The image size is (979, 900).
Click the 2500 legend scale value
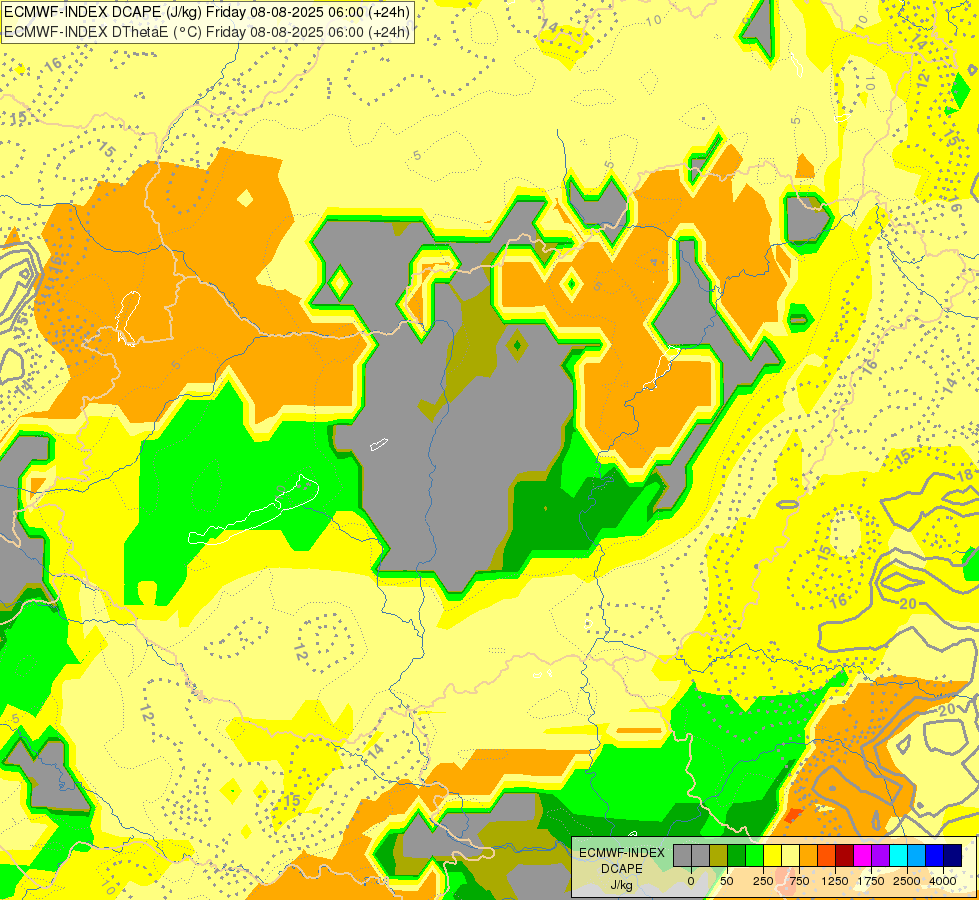pyautogui.click(x=907, y=881)
